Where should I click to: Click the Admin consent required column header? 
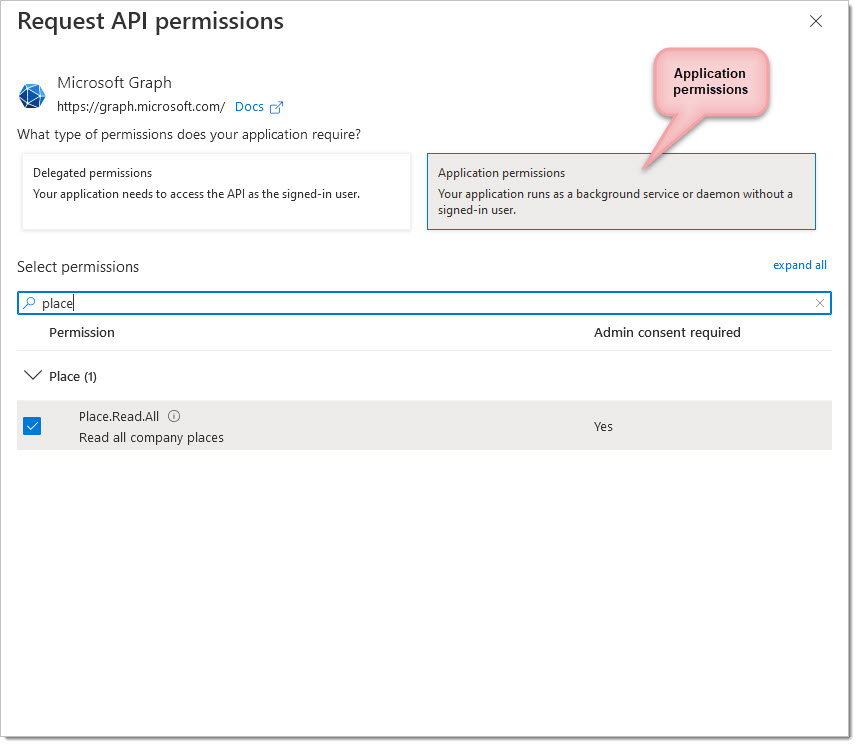point(667,332)
